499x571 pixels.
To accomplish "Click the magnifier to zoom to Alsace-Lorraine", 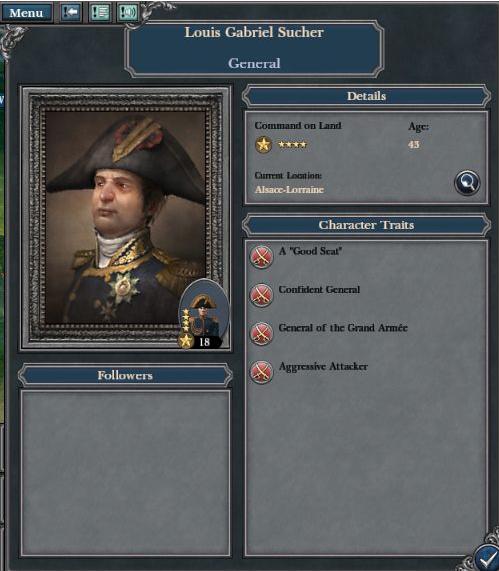I will click(467, 182).
